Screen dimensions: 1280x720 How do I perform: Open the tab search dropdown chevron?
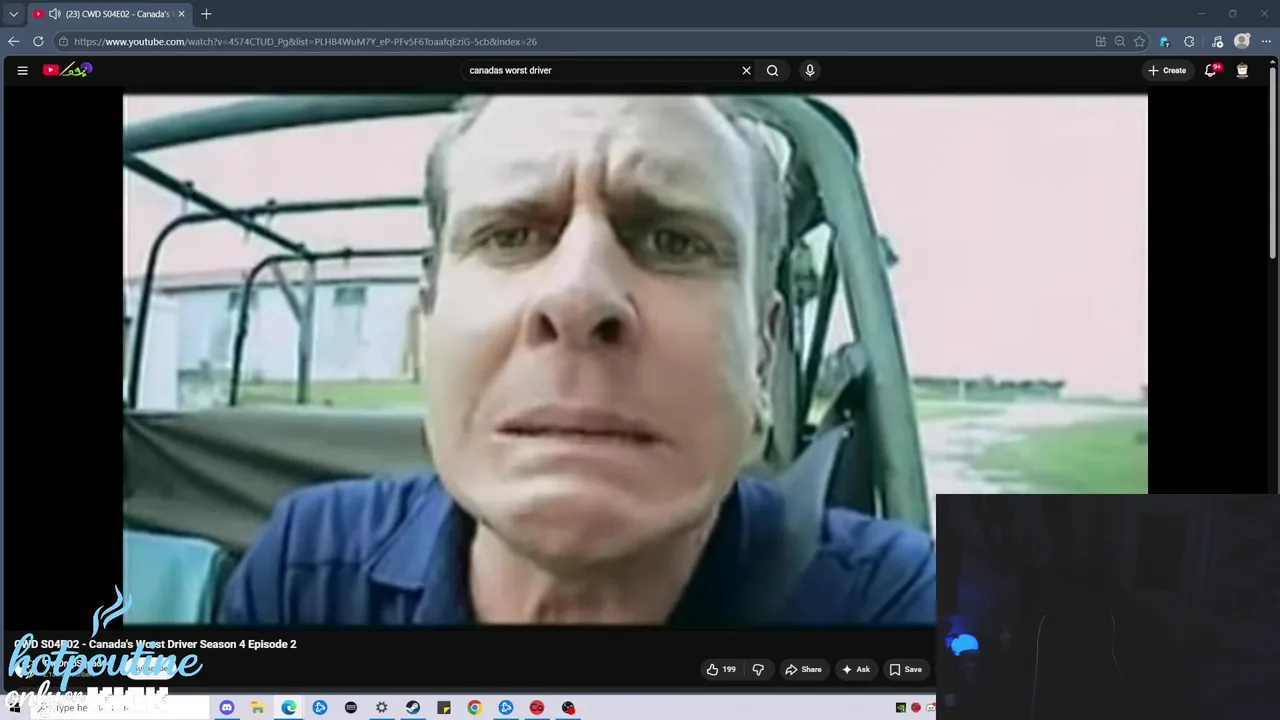click(x=13, y=14)
